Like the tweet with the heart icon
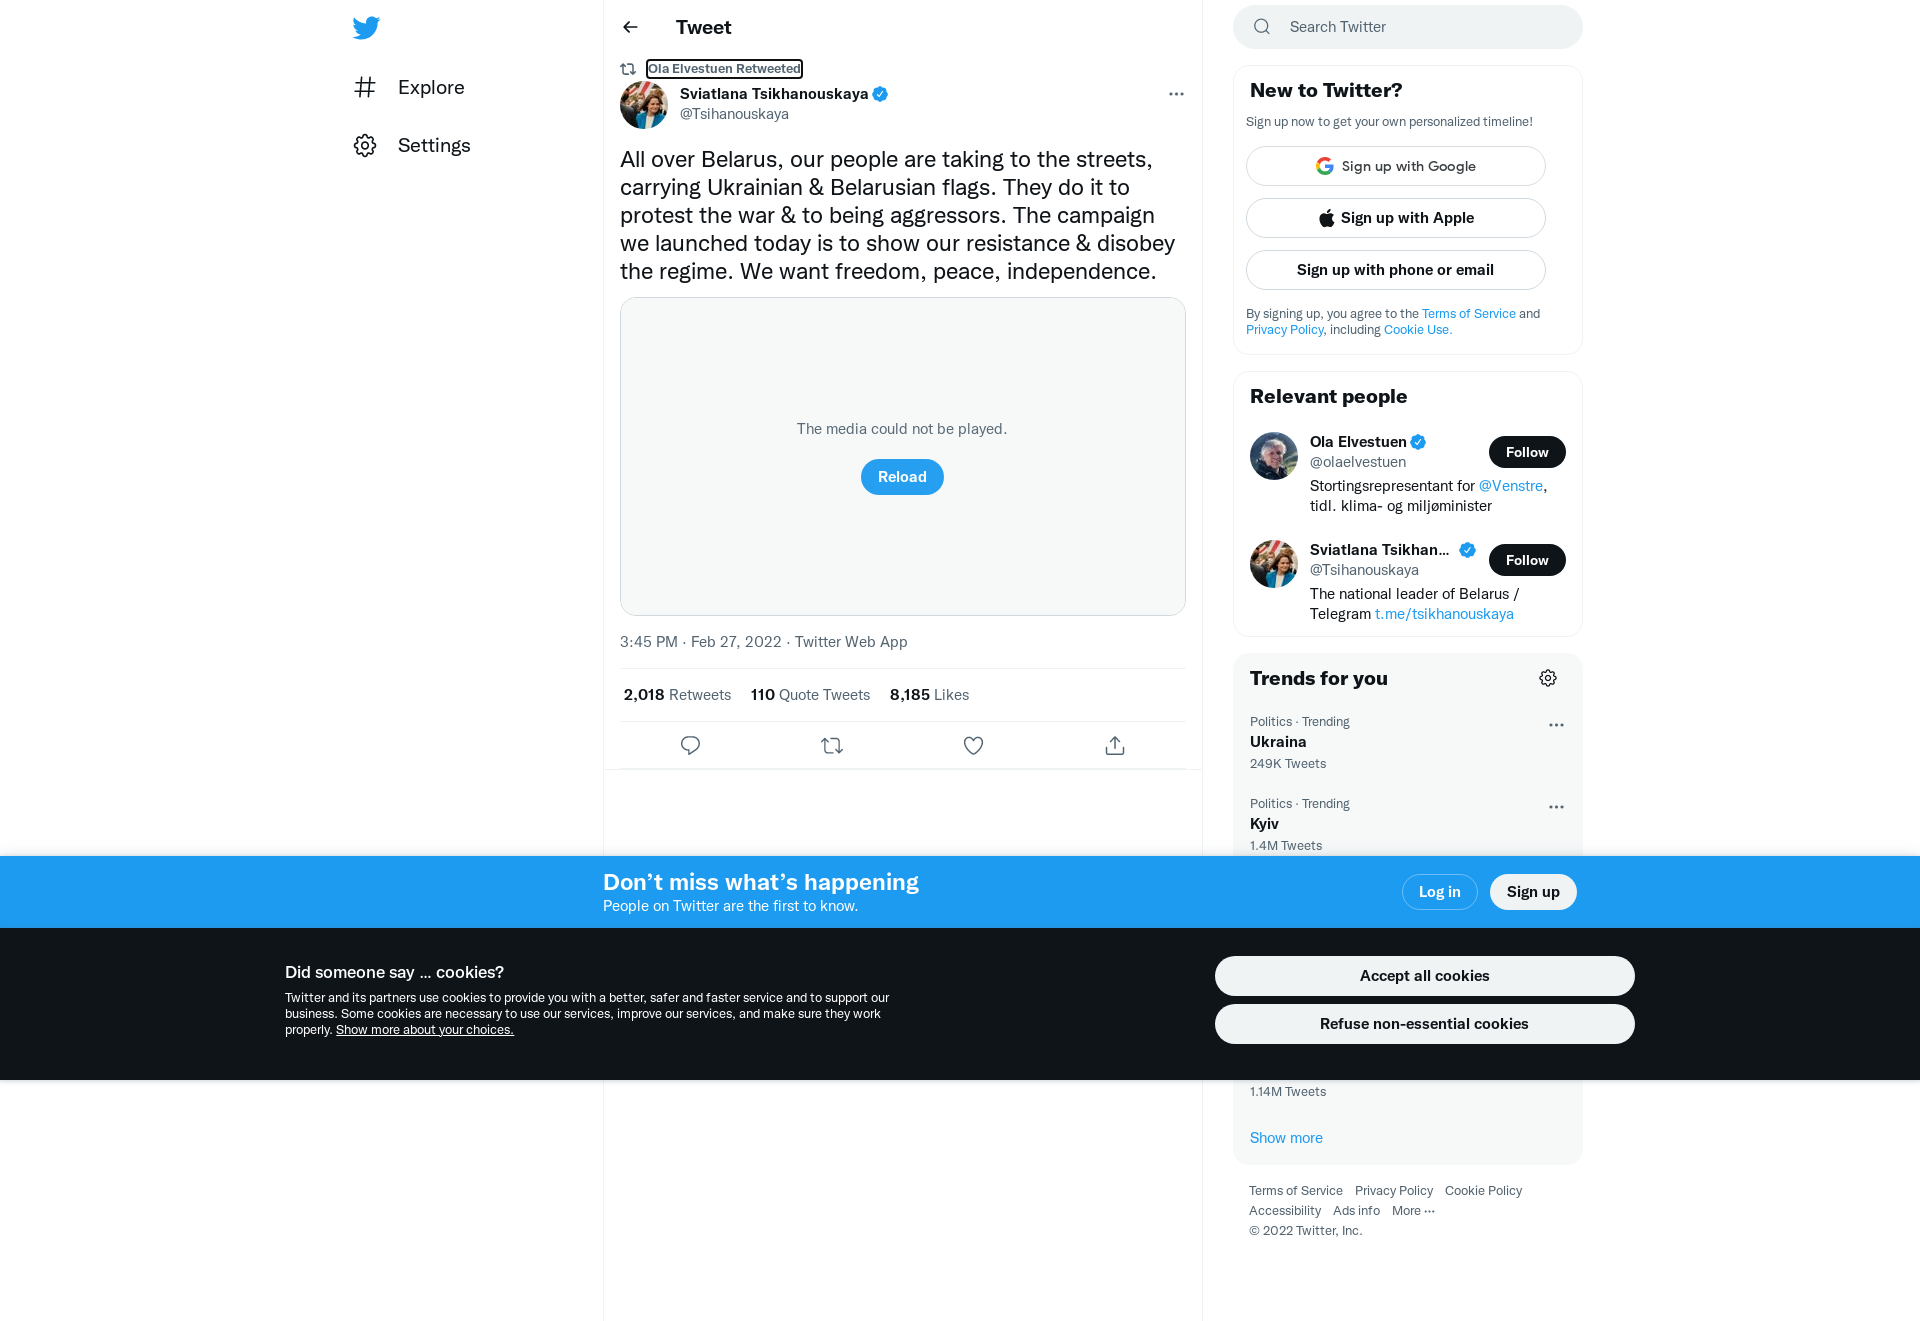 pyautogui.click(x=973, y=745)
